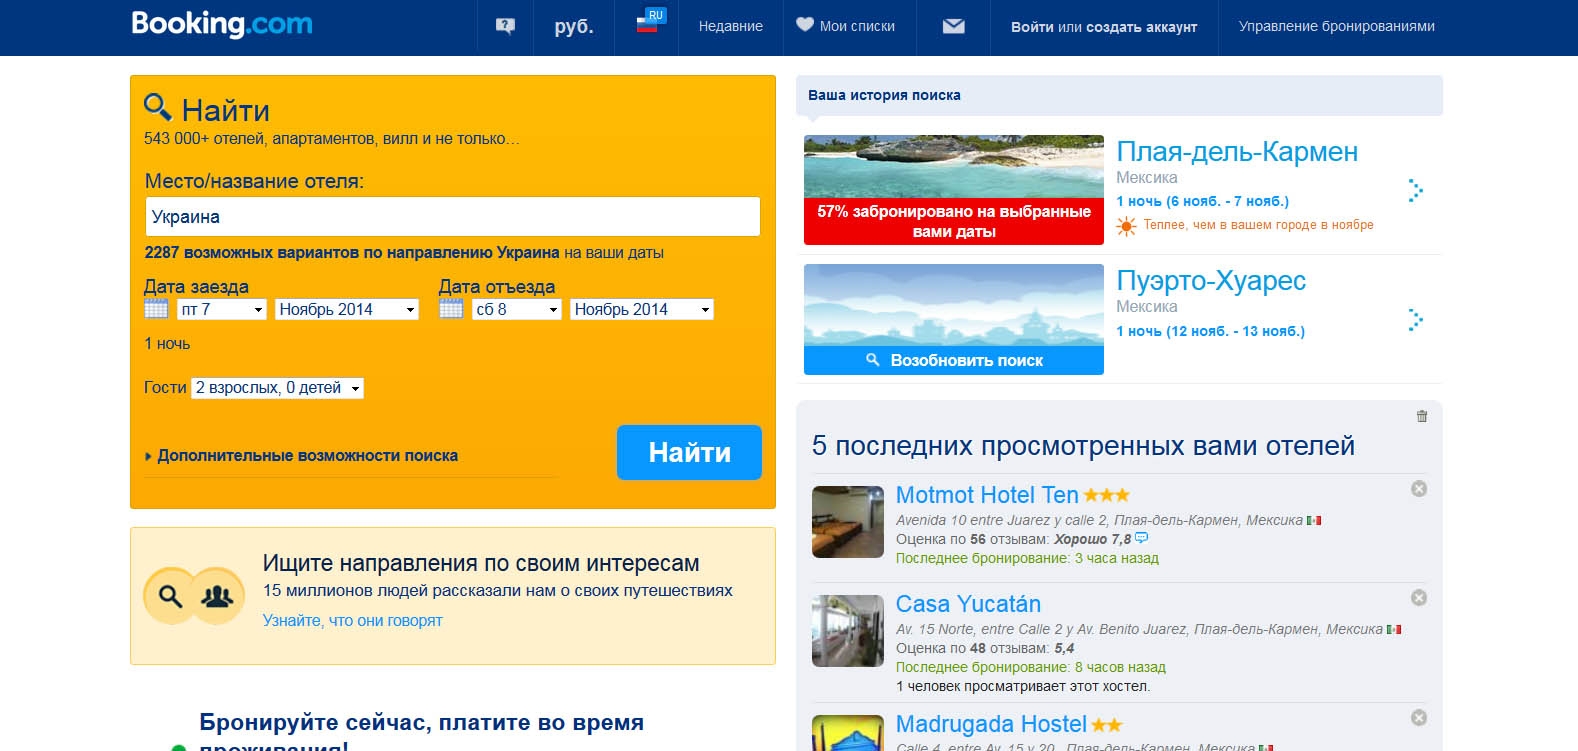Open Мои списки in the header
This screenshot has width=1578, height=751.
(857, 27)
